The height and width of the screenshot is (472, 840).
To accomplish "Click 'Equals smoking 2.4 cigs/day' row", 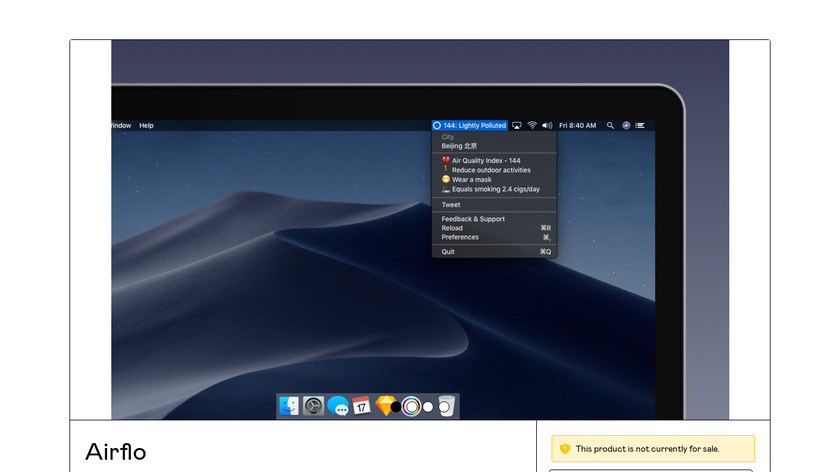I will [494, 189].
